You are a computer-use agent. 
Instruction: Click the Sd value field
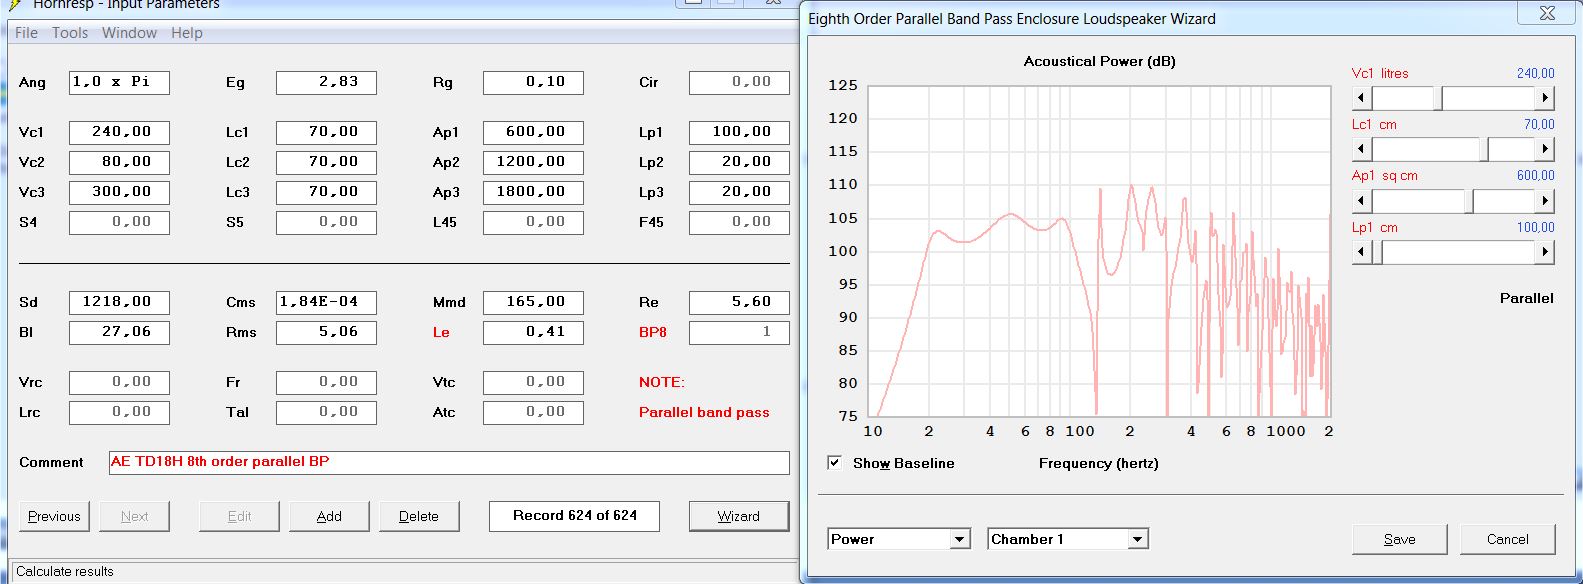[x=119, y=302]
